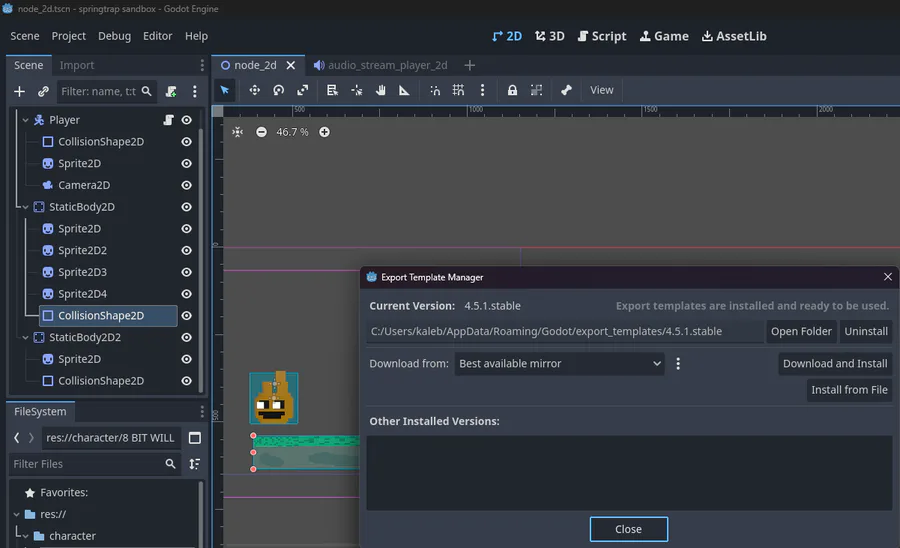Click the node filter name field
The height and width of the screenshot is (548, 900).
[106, 91]
